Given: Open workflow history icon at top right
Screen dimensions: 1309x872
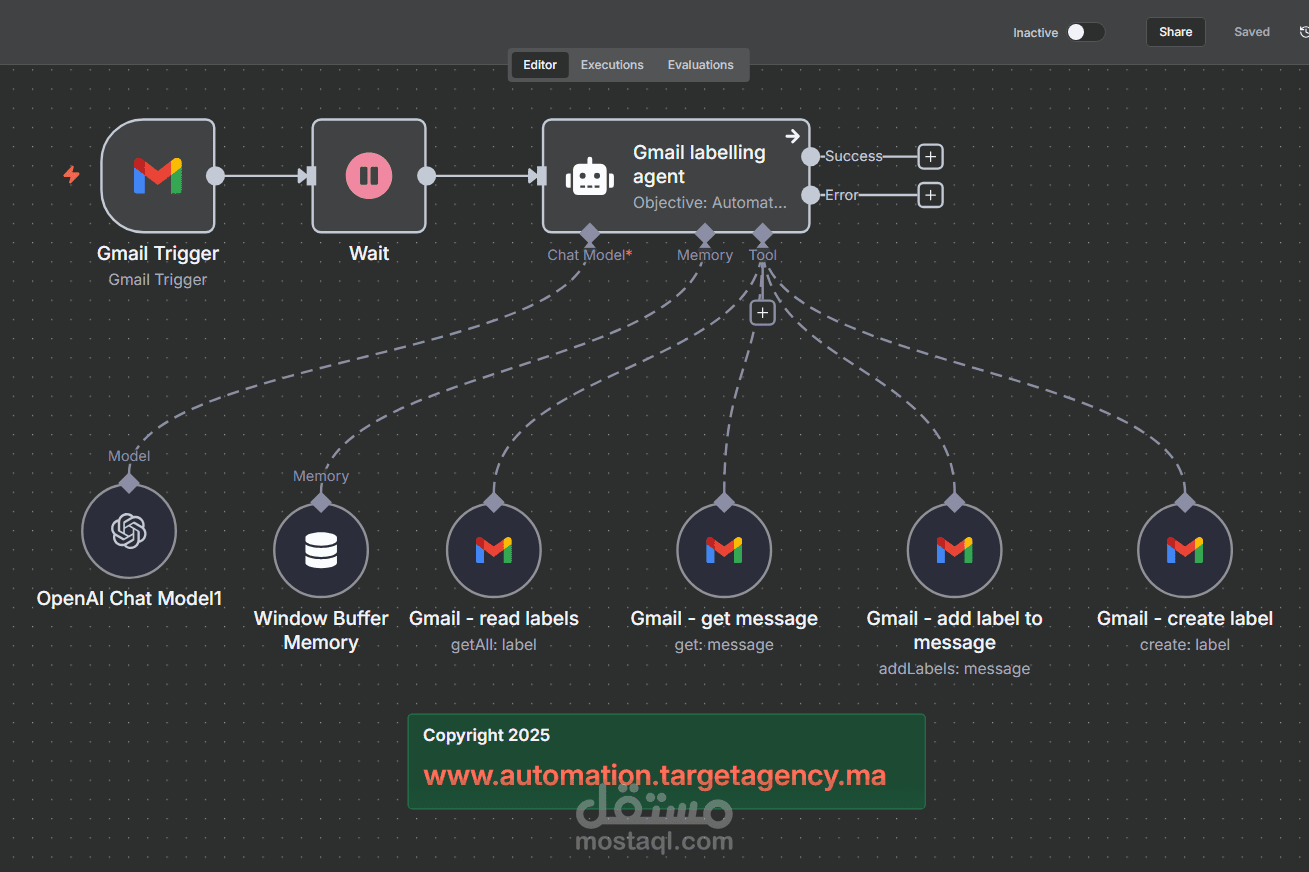Looking at the screenshot, I should 1303,32.
